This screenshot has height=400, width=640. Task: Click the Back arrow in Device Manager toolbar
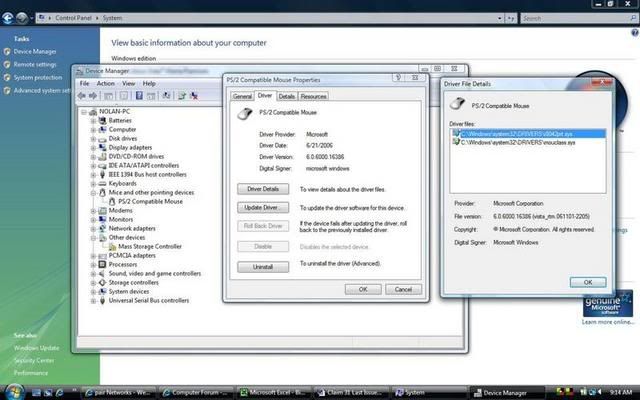pyautogui.click(x=82, y=96)
